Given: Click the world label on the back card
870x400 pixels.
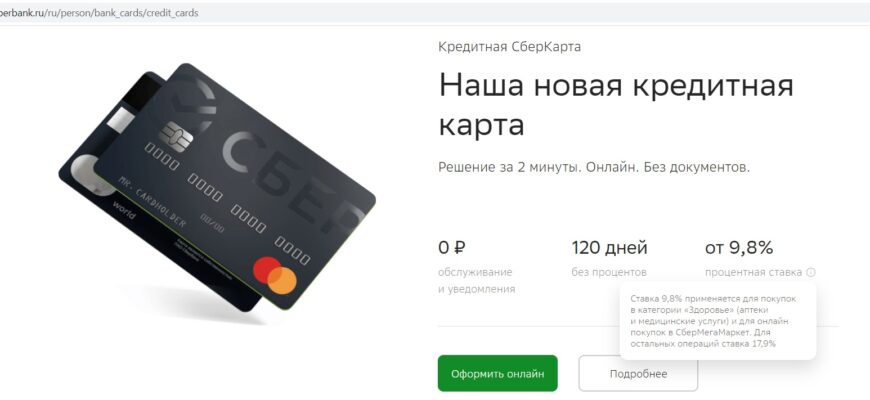Looking at the screenshot, I should pos(123,210).
